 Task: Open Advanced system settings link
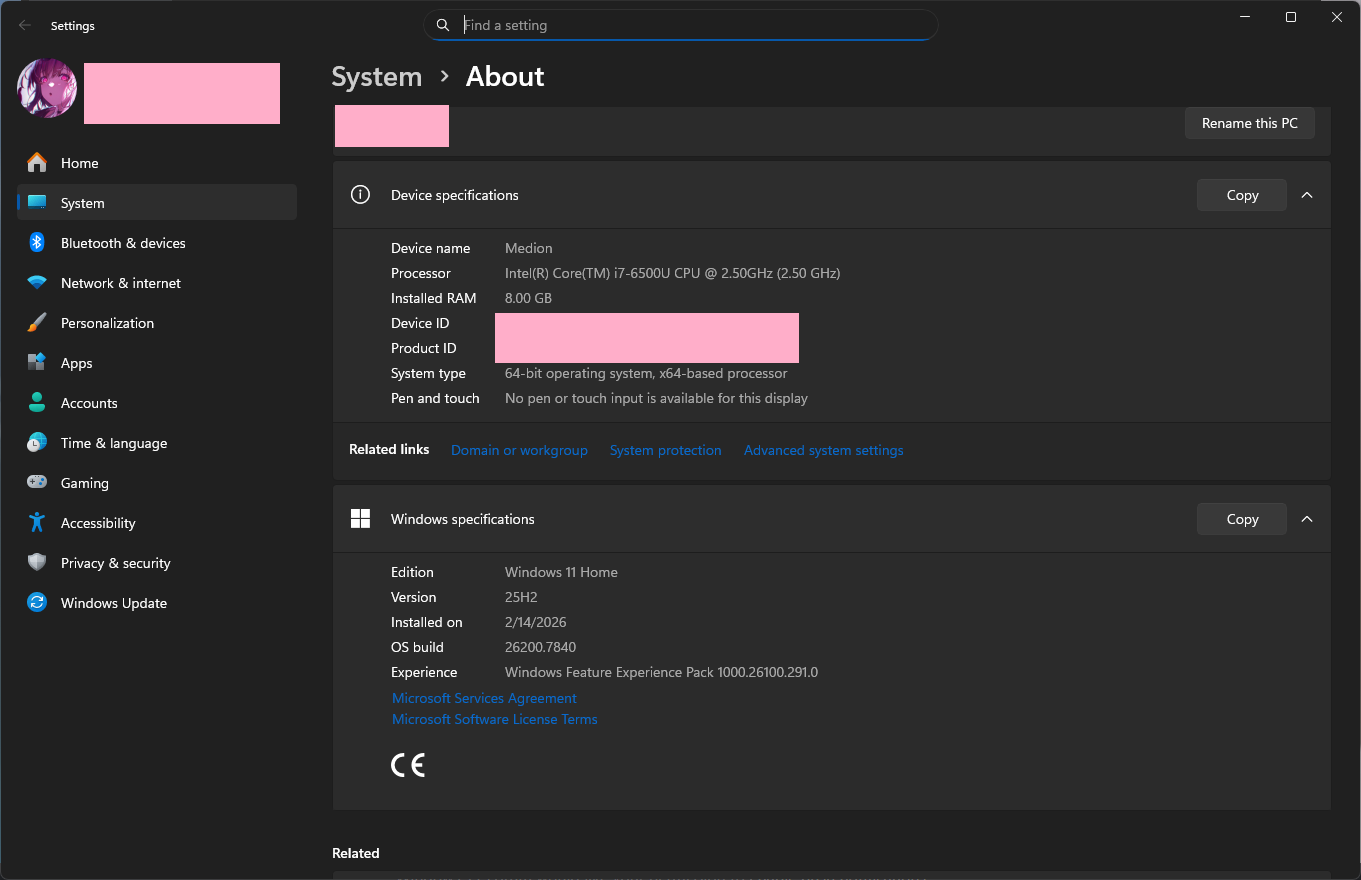[824, 450]
